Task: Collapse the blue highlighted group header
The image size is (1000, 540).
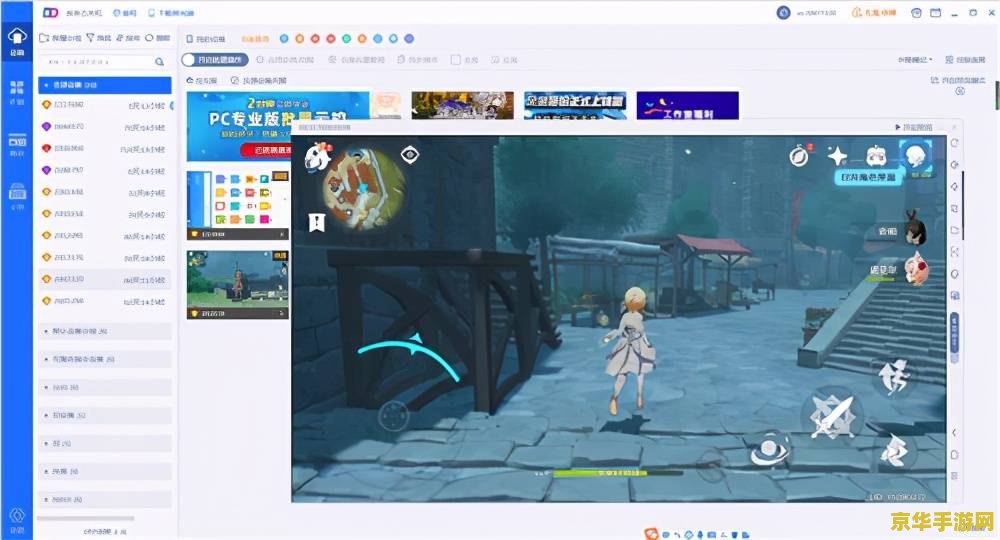Action: 105,85
